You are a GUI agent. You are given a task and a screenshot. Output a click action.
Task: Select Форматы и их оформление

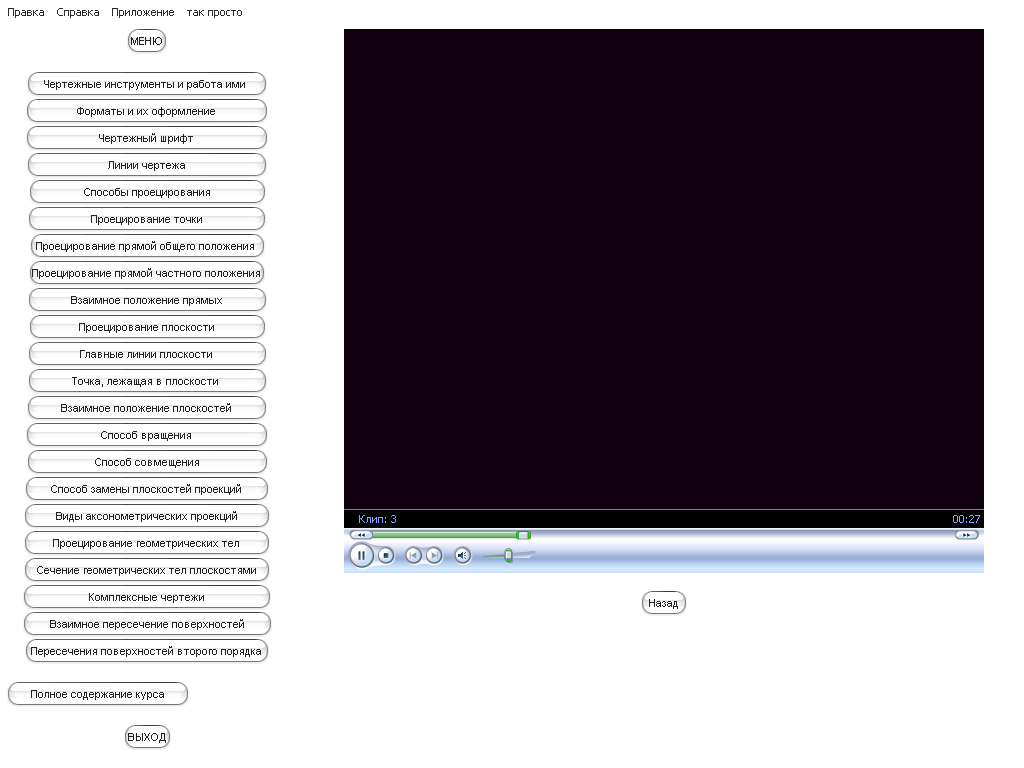pos(147,111)
